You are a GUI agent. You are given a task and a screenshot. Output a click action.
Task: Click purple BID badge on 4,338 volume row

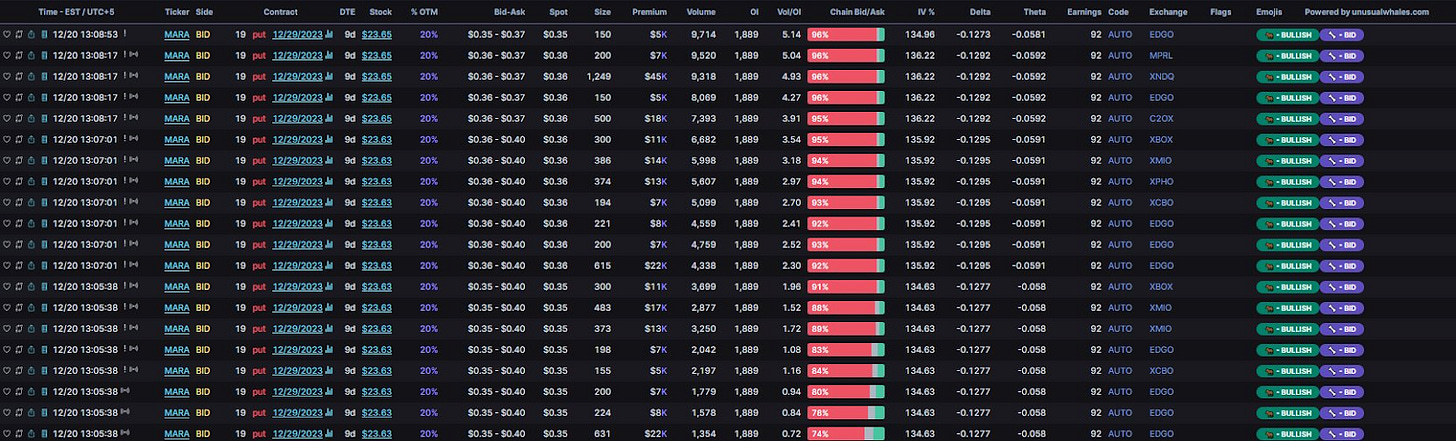[x=1341, y=265]
